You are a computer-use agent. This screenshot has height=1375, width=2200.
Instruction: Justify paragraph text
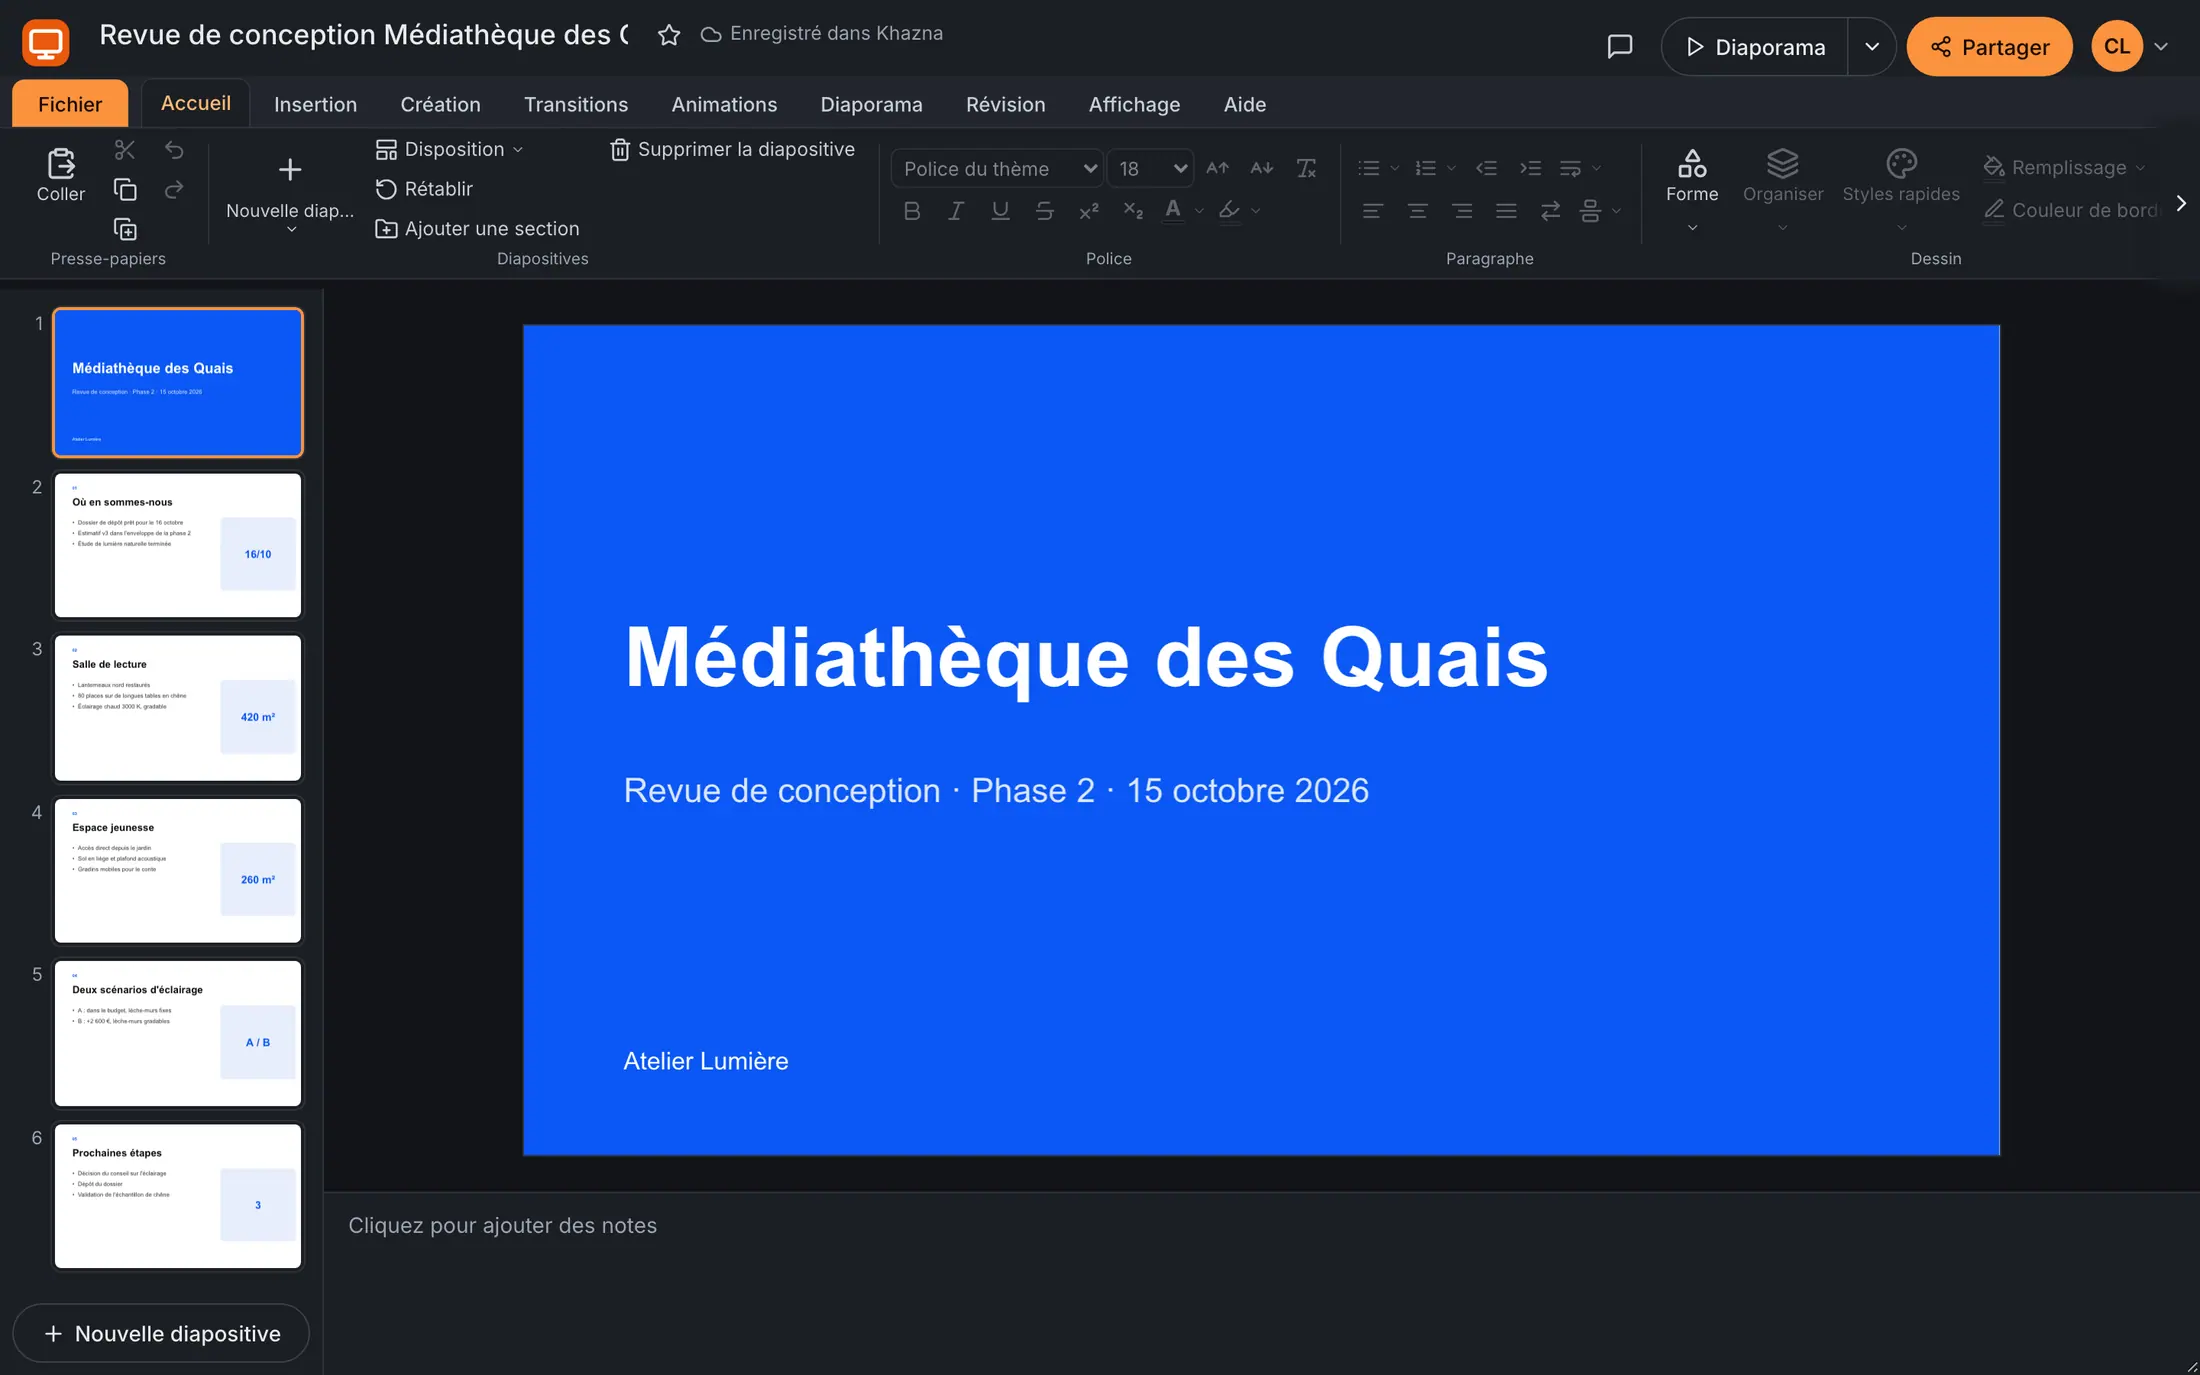tap(1506, 211)
